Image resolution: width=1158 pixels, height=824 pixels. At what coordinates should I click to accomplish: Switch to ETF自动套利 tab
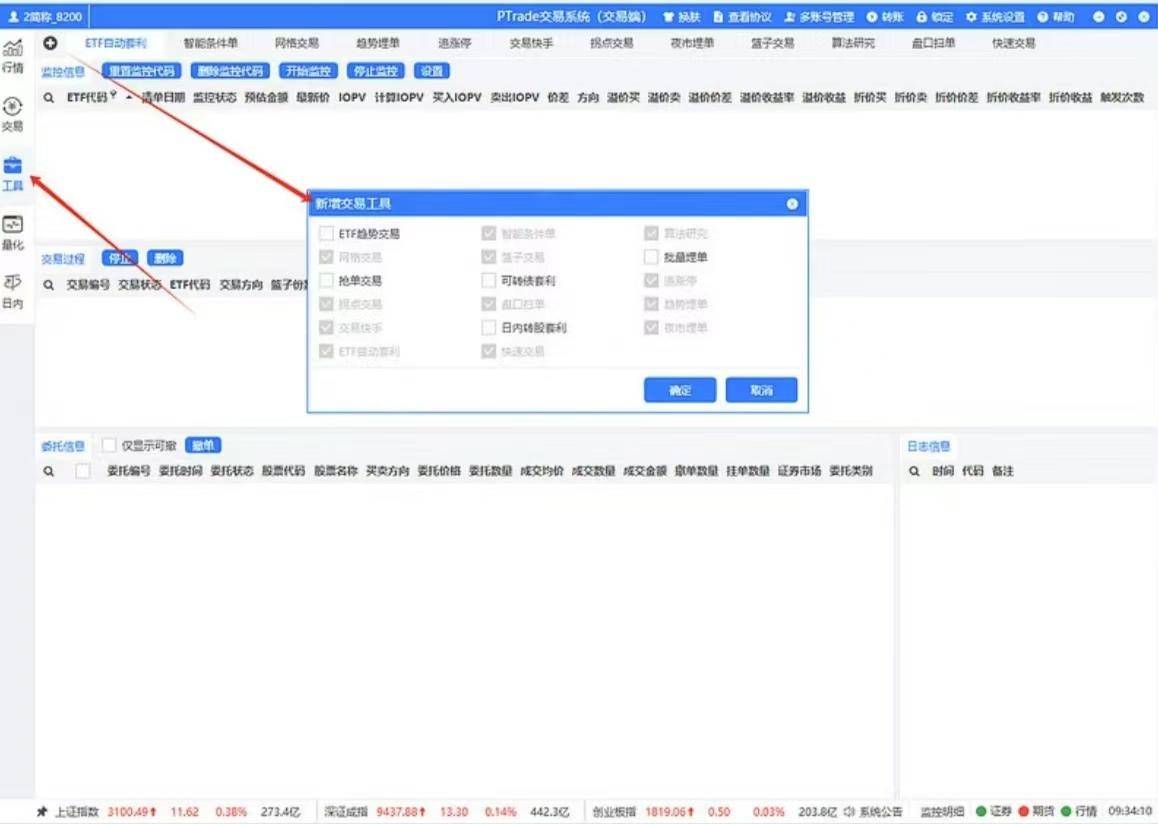115,43
